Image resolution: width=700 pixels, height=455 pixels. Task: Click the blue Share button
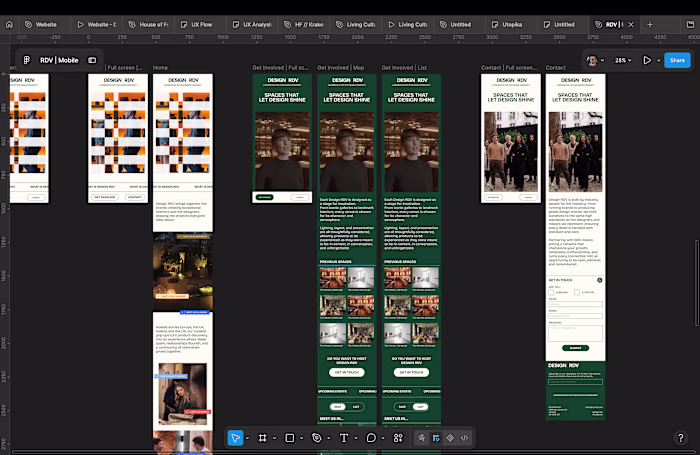tap(677, 60)
